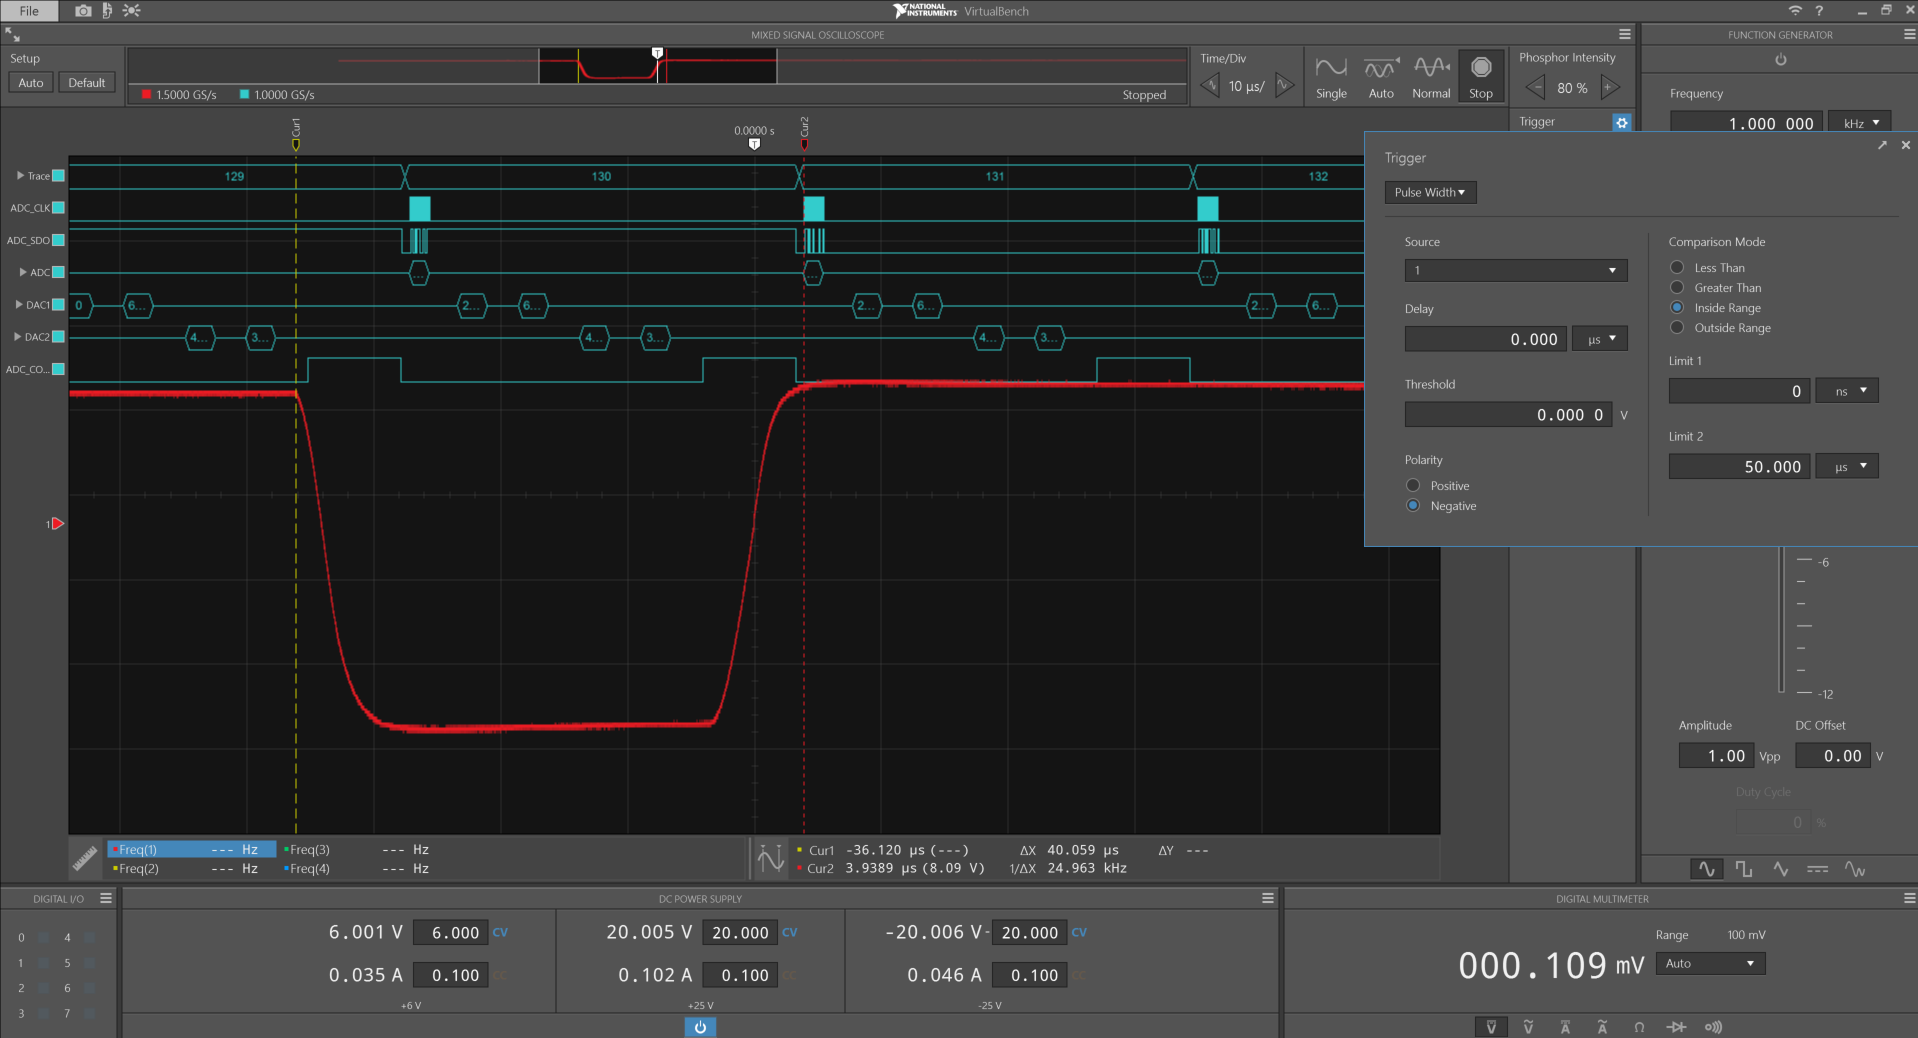The height and width of the screenshot is (1038, 1918).
Task: Toggle cursors icon in measurement bar
Action: point(771,859)
